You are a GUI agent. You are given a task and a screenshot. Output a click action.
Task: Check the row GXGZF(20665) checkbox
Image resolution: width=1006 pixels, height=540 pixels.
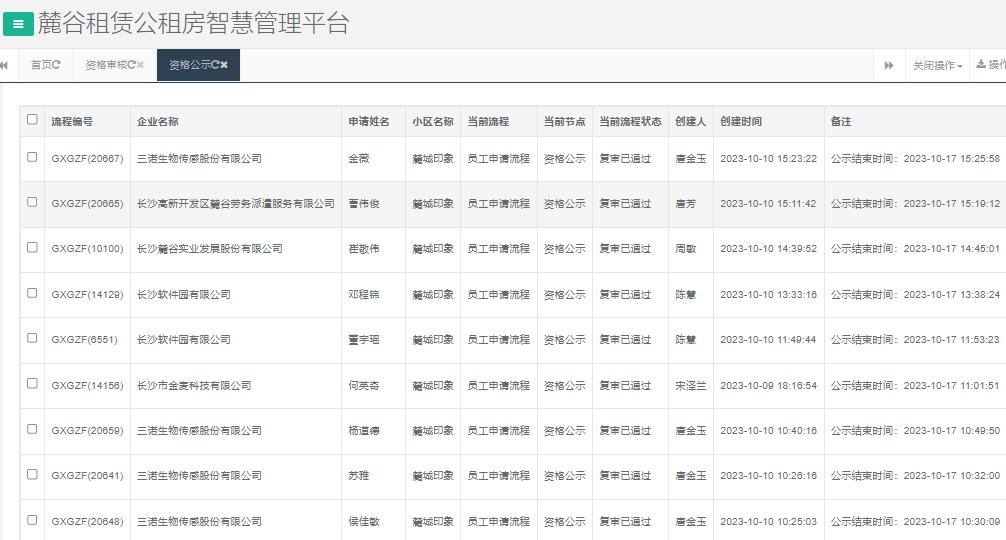click(x=32, y=202)
